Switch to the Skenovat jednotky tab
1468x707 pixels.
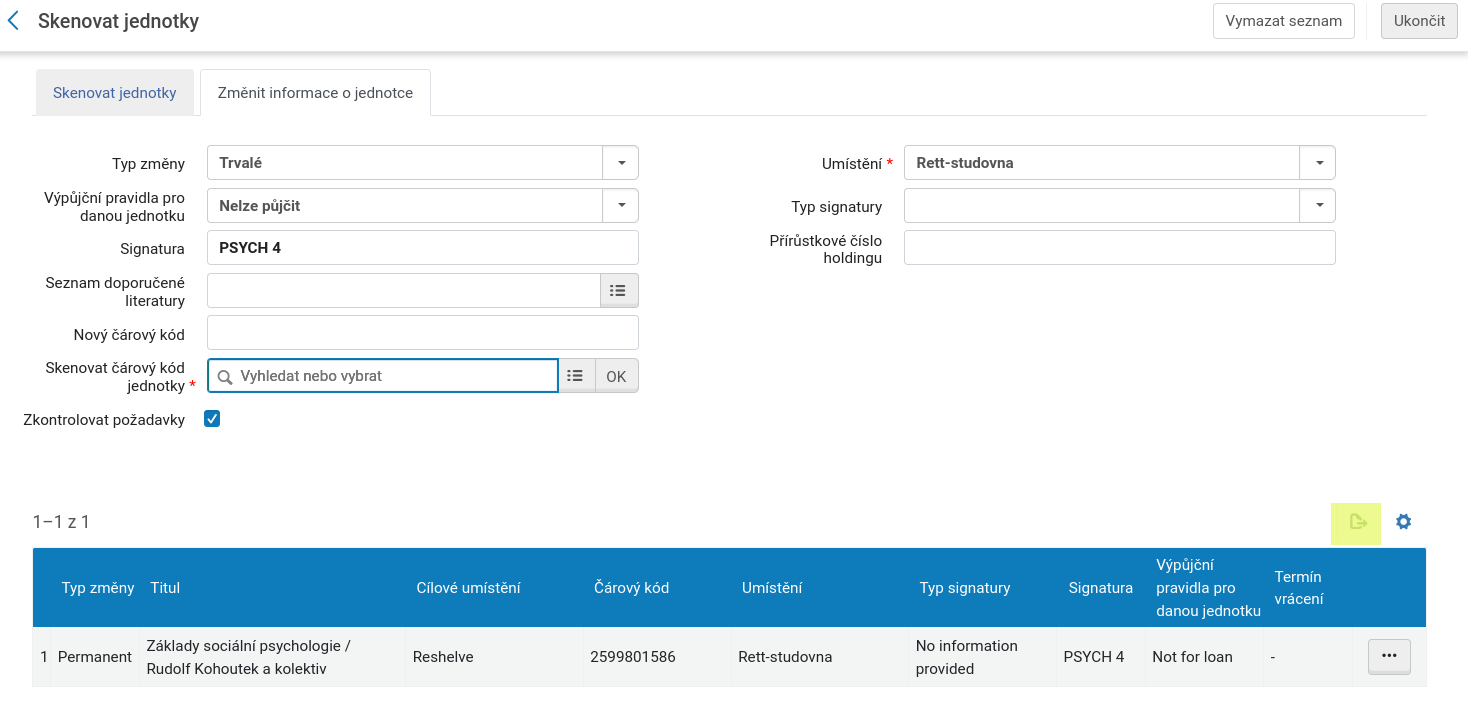(x=115, y=93)
